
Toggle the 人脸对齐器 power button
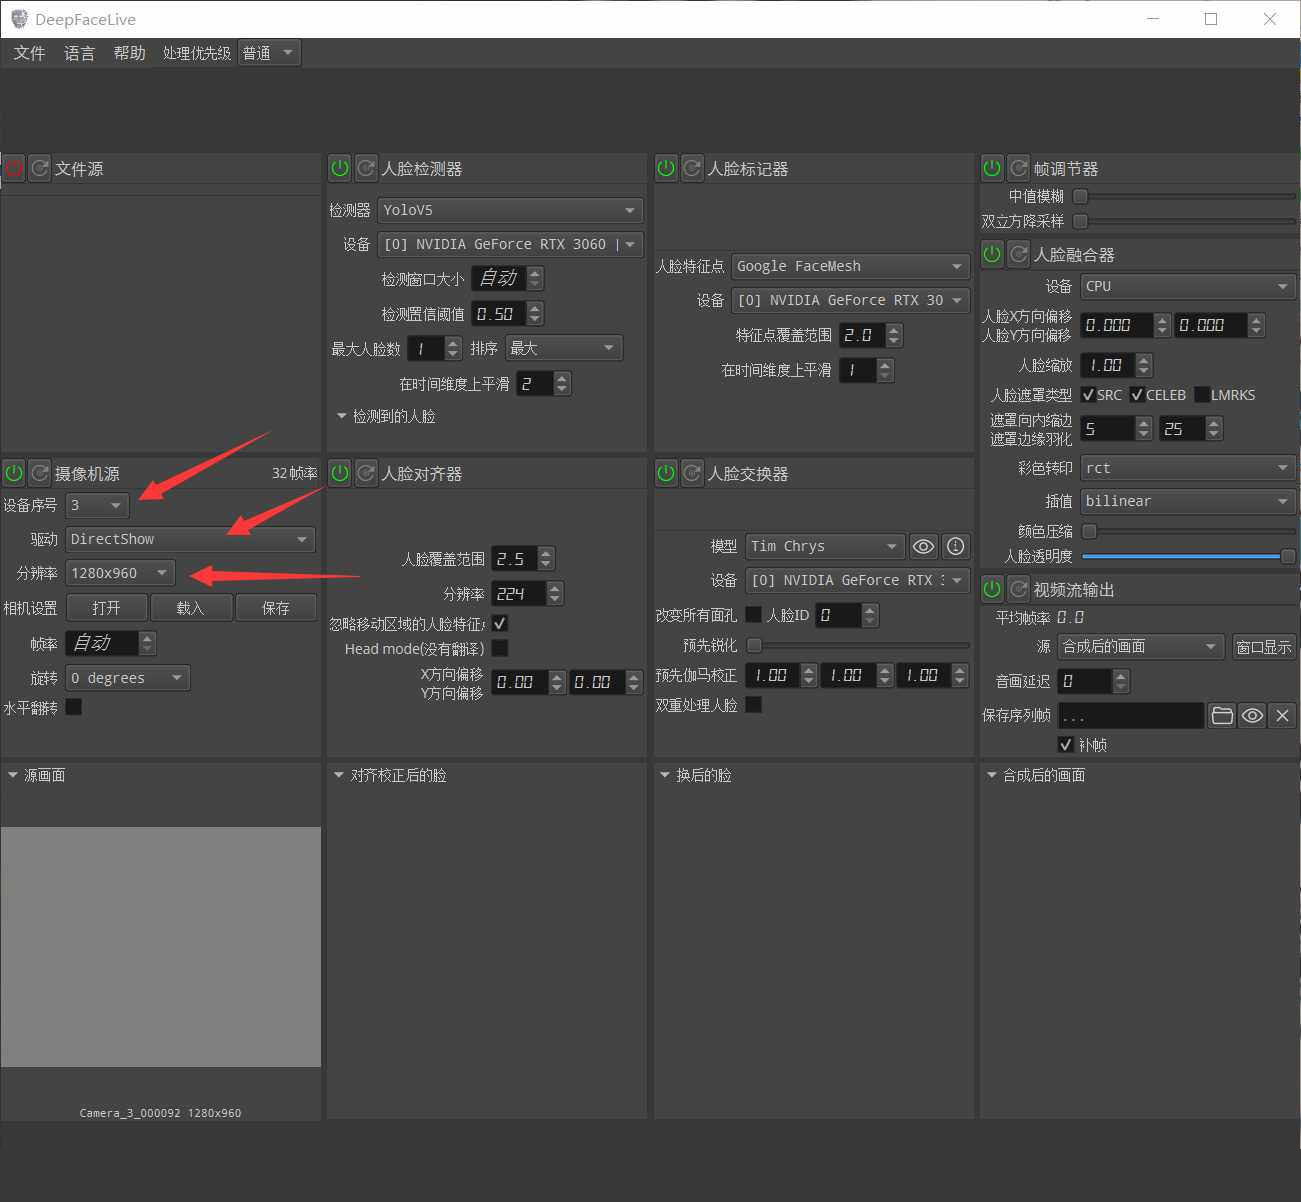coord(340,473)
